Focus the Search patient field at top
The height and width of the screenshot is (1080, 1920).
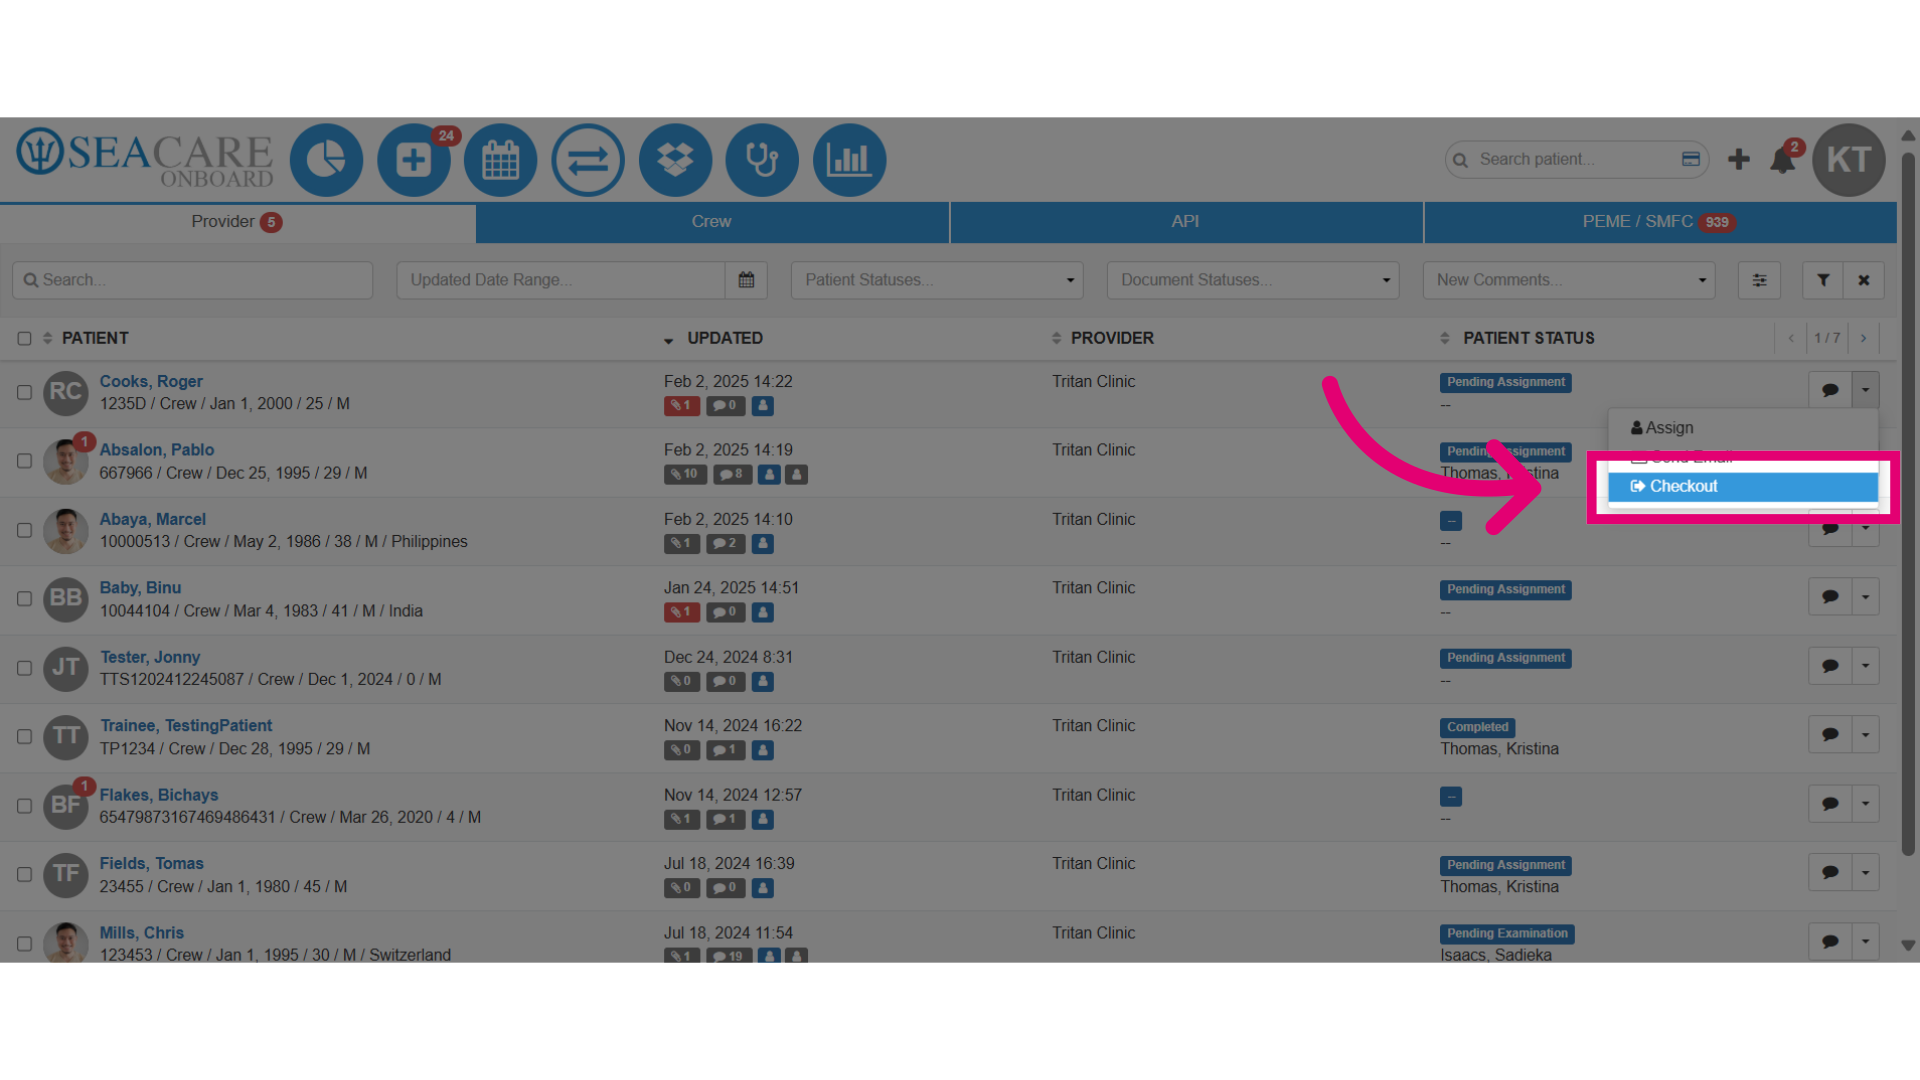point(1577,160)
